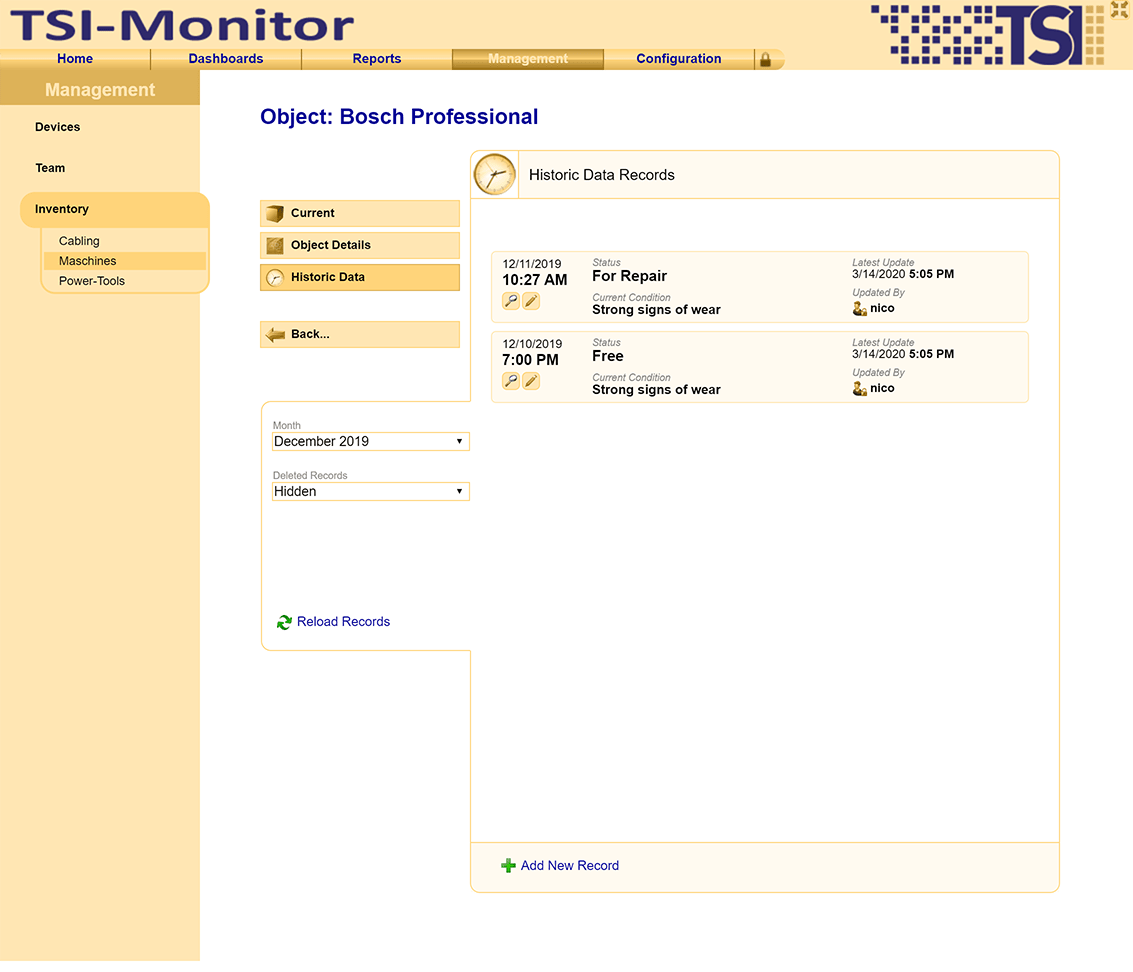Open the Month dropdown showing December 2019
Screen dimensions: 1133x972
click(371, 442)
